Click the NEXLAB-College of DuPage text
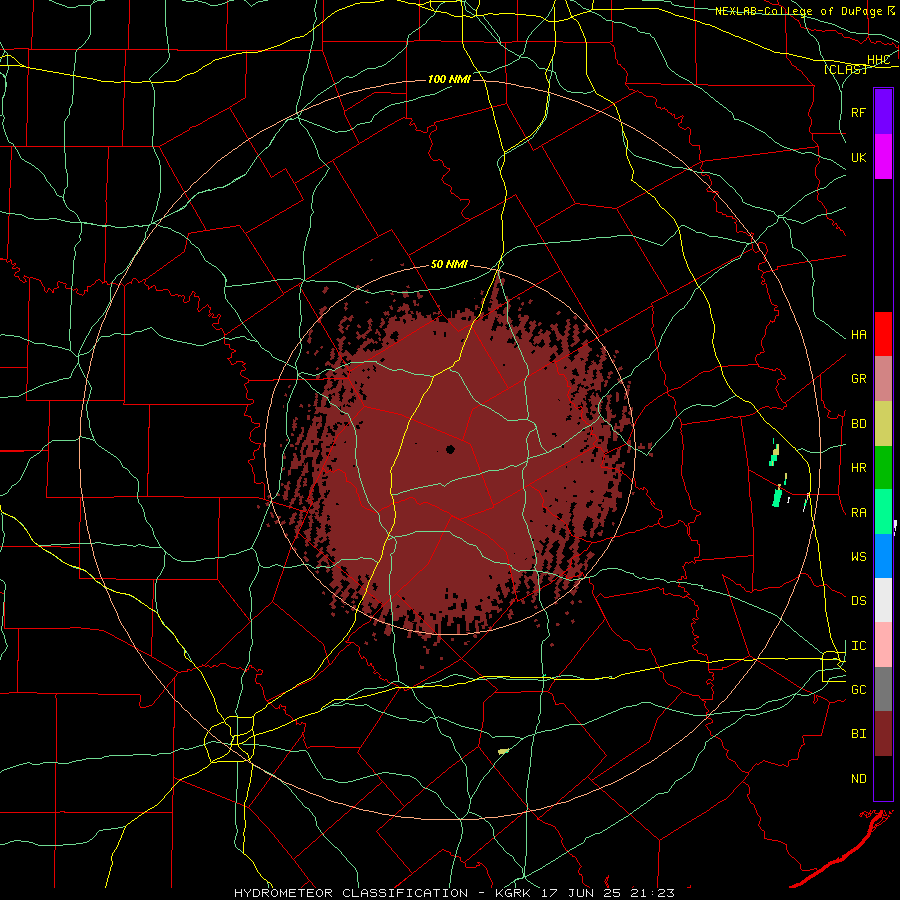This screenshot has width=900, height=900. [x=798, y=11]
